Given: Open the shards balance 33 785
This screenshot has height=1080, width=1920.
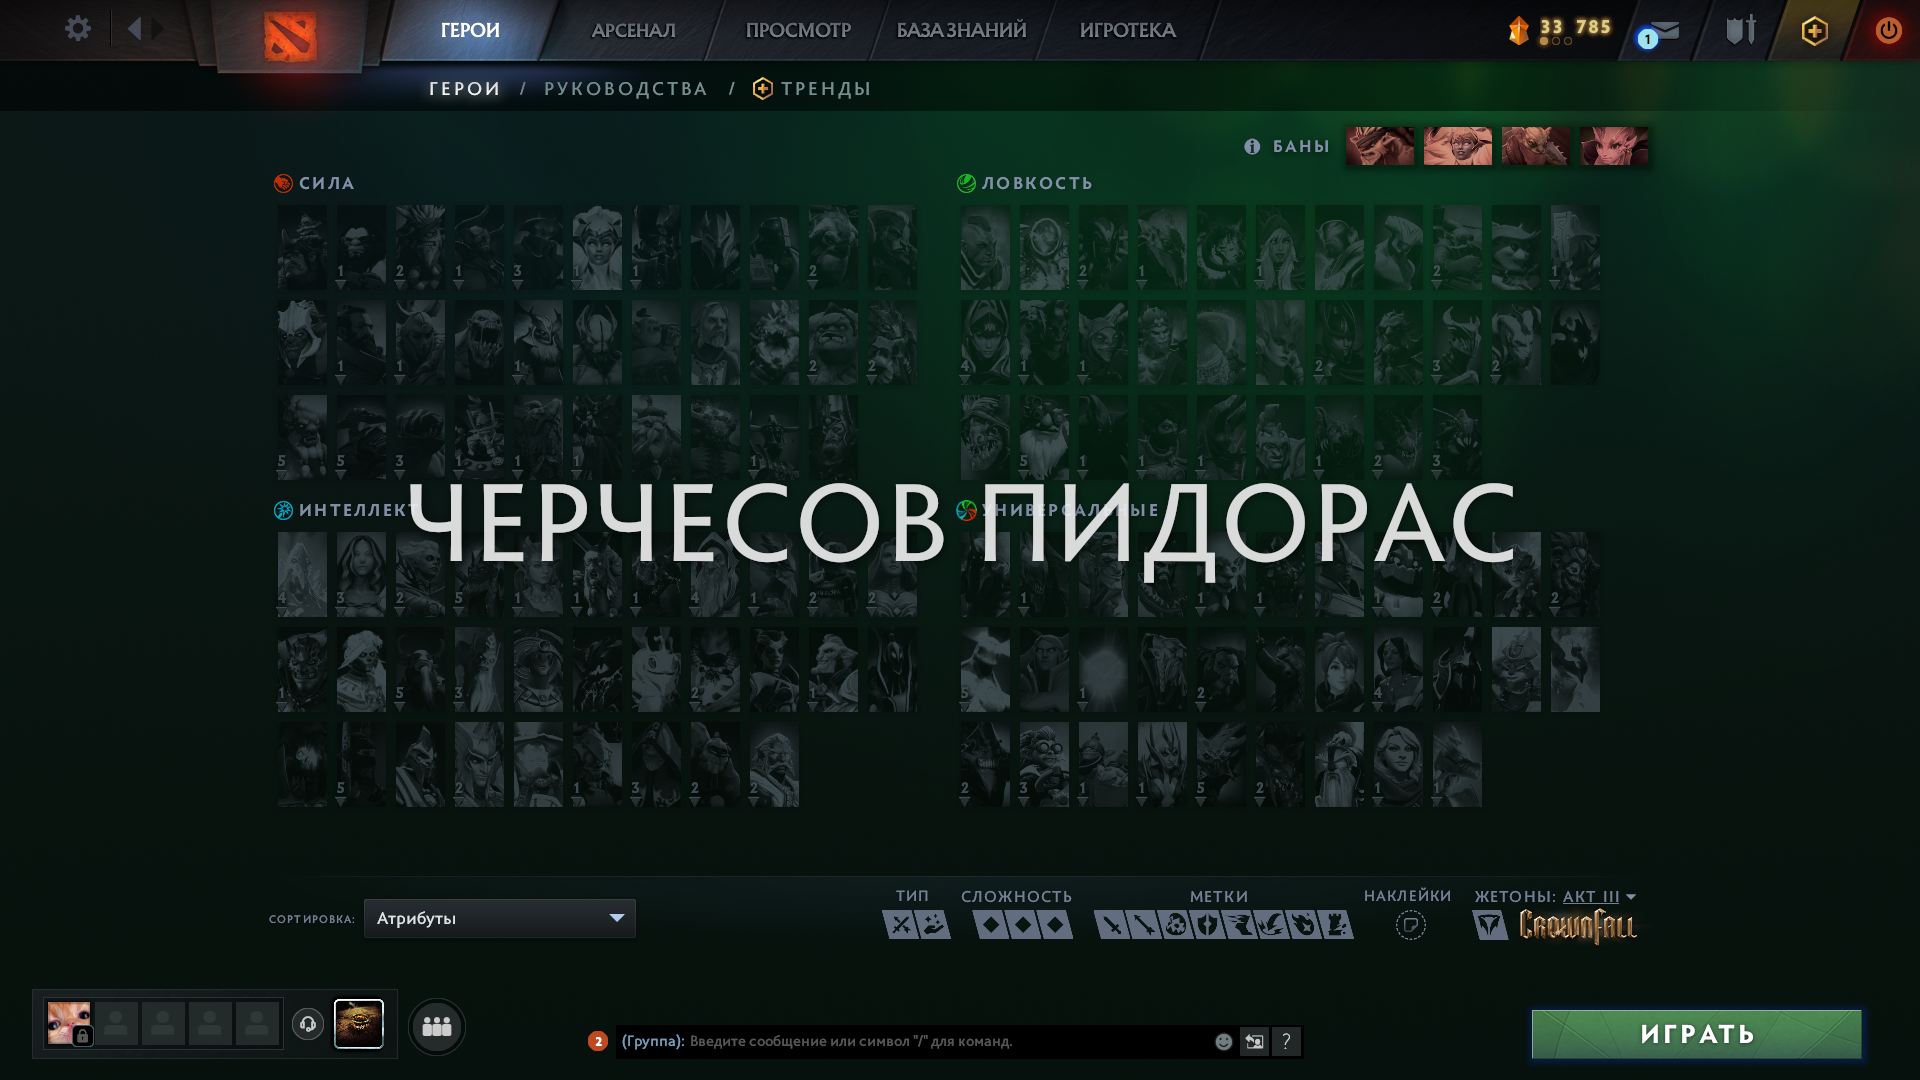Looking at the screenshot, I should tap(1561, 30).
